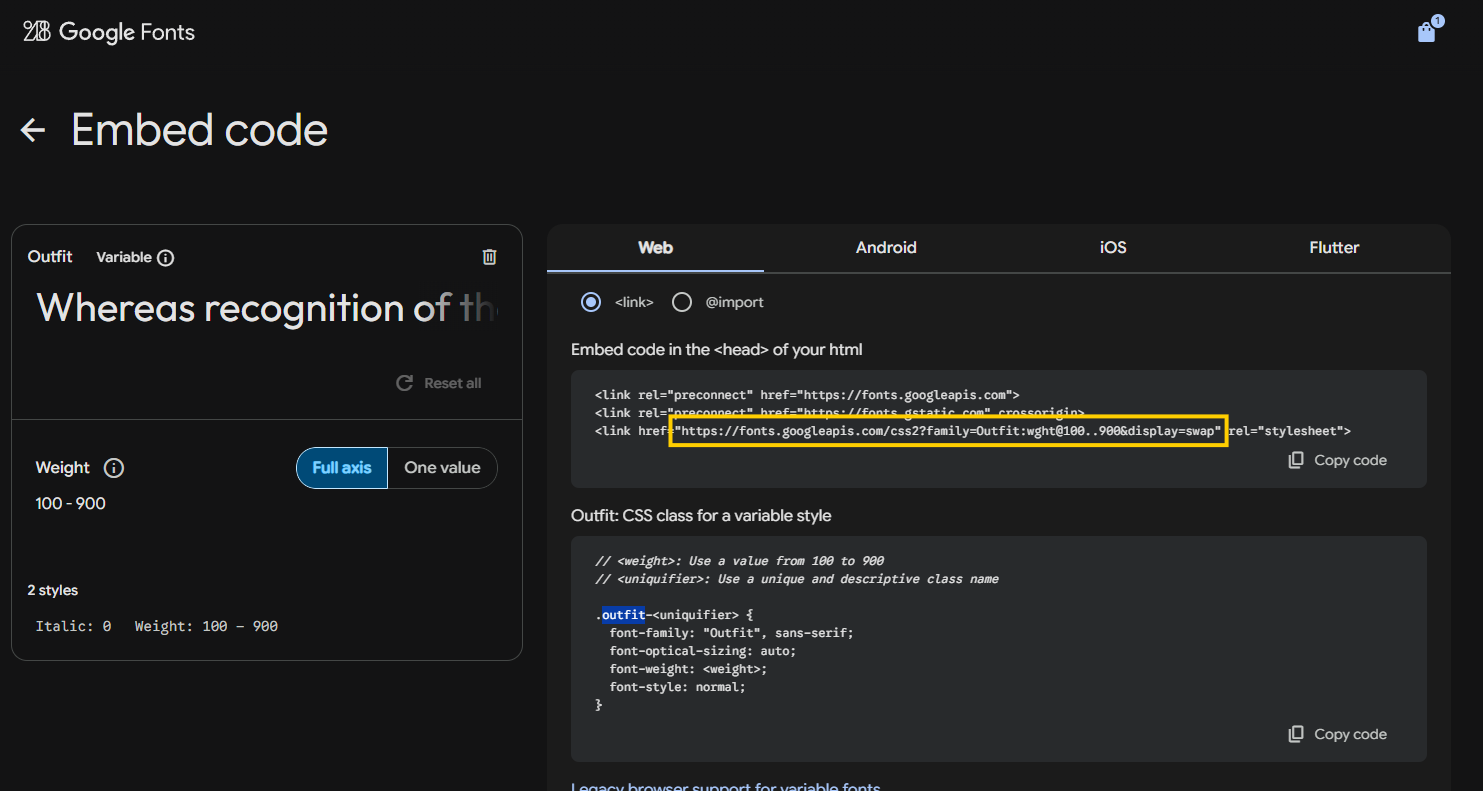
Task: Click the Embed code page heading
Action: 200,130
